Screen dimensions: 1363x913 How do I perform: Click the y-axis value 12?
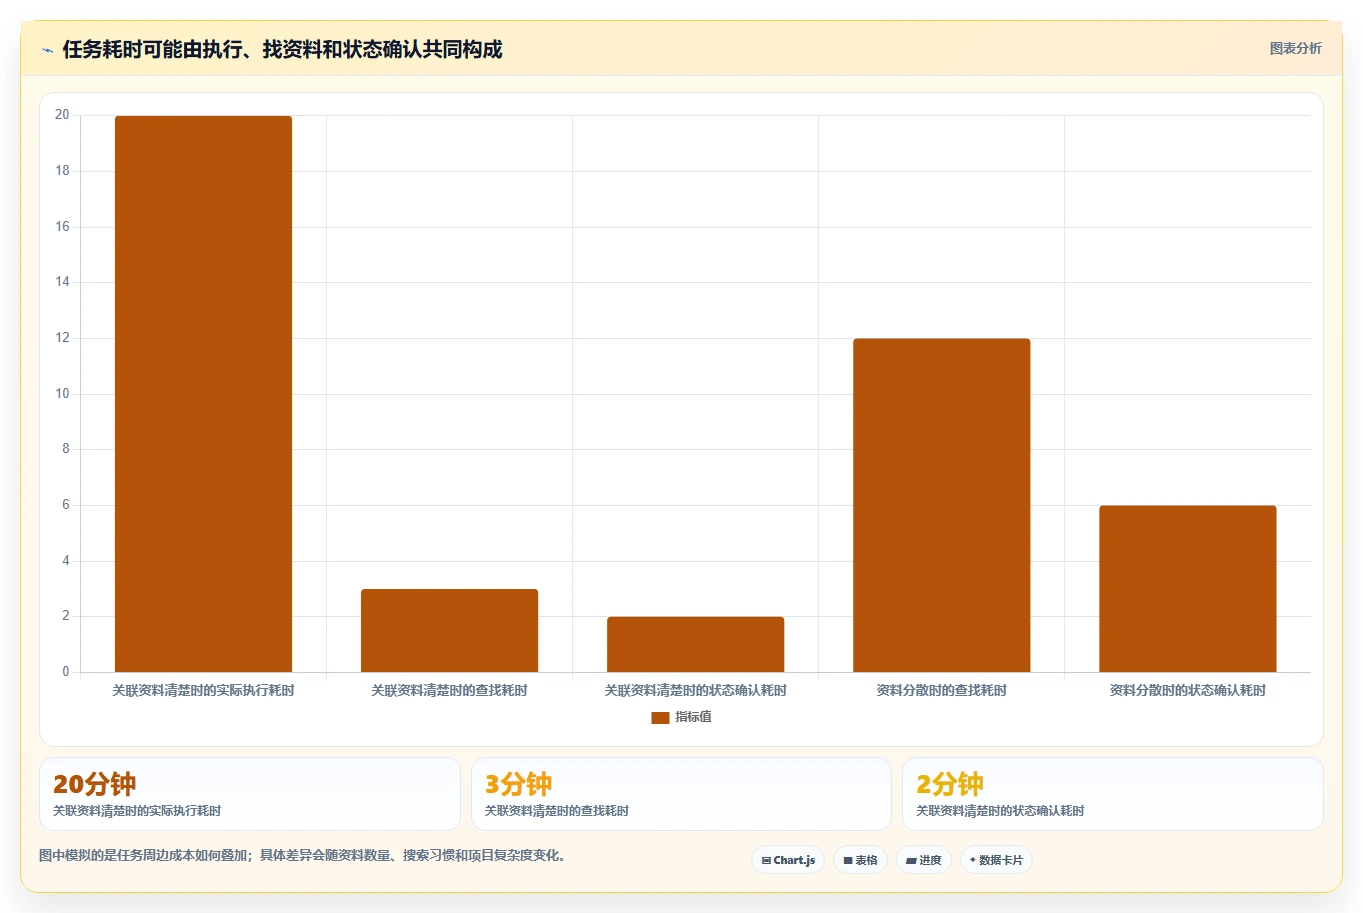click(x=62, y=338)
